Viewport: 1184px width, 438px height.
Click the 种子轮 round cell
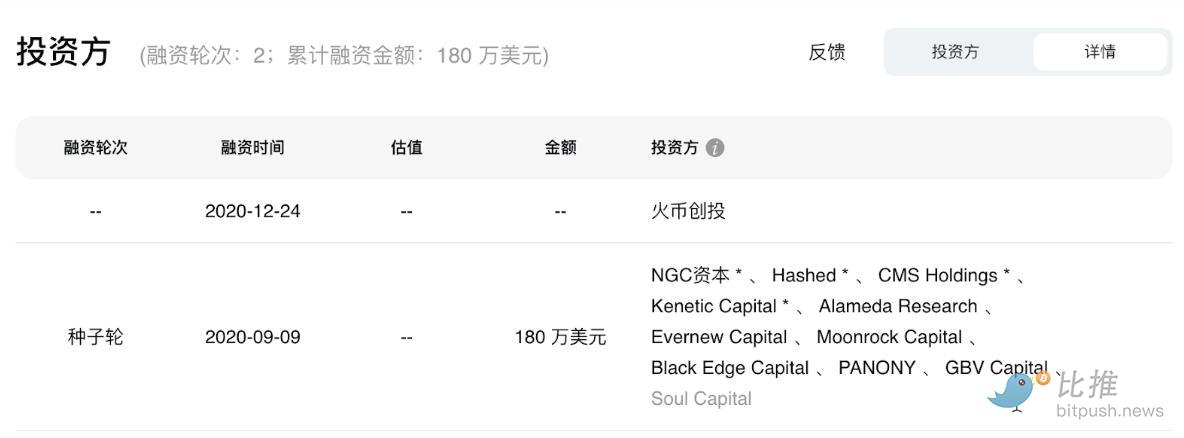96,337
